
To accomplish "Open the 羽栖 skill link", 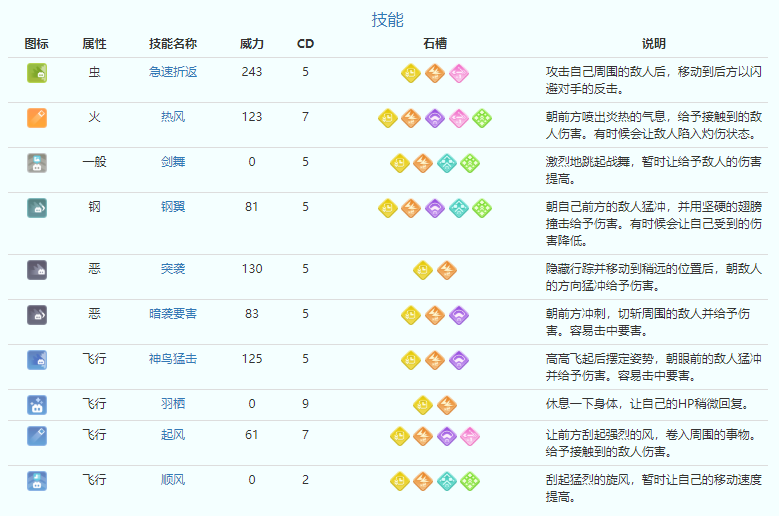I will [173, 404].
